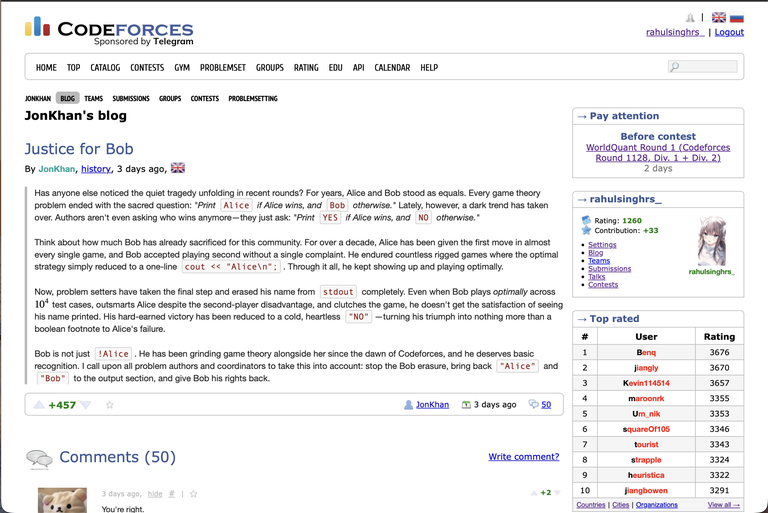Open the API page
The image size is (768, 513).
point(359,68)
